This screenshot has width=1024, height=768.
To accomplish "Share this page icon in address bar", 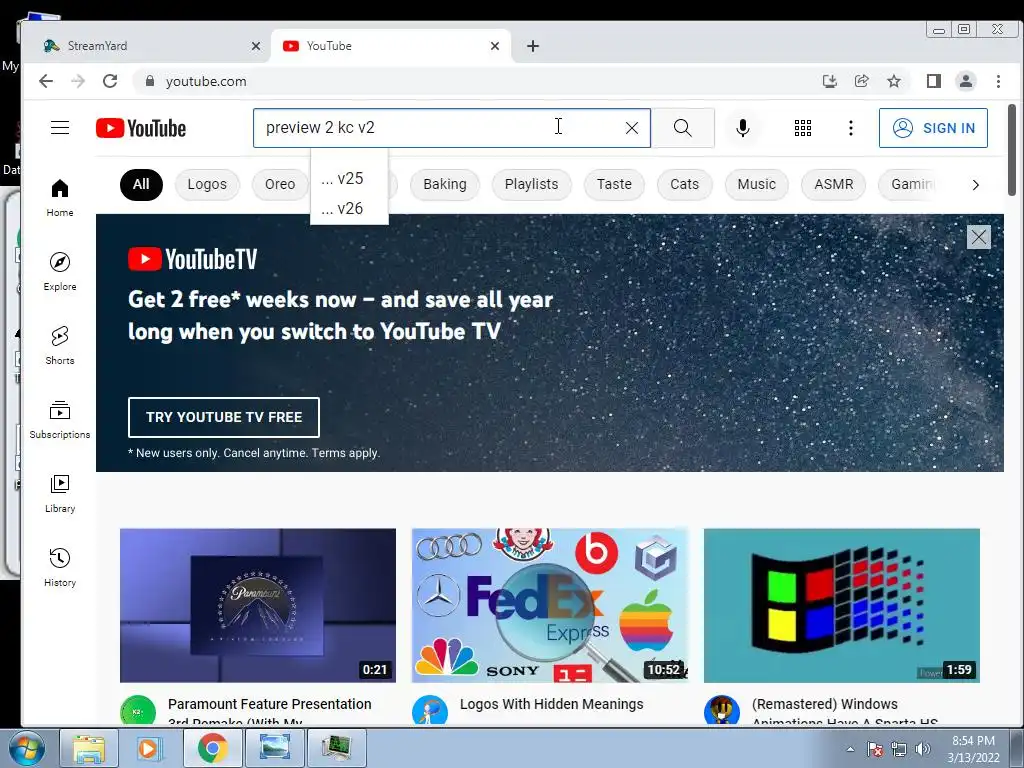I will pyautogui.click(x=861, y=81).
